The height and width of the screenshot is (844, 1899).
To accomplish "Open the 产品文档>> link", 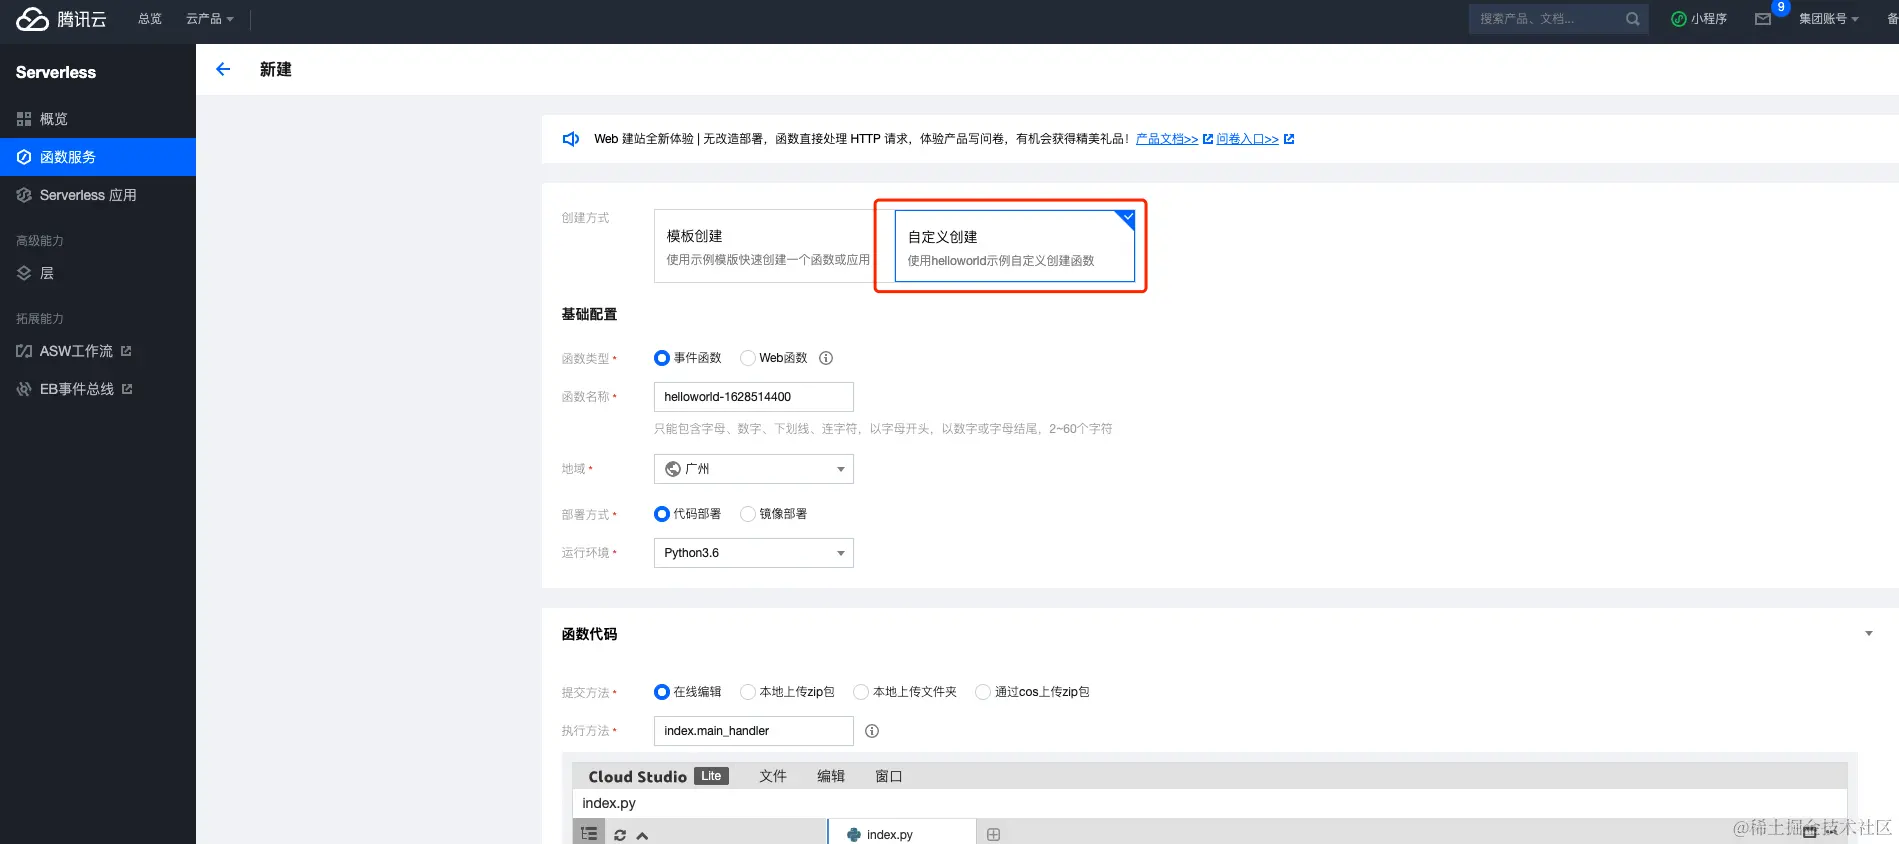I will [x=1167, y=139].
